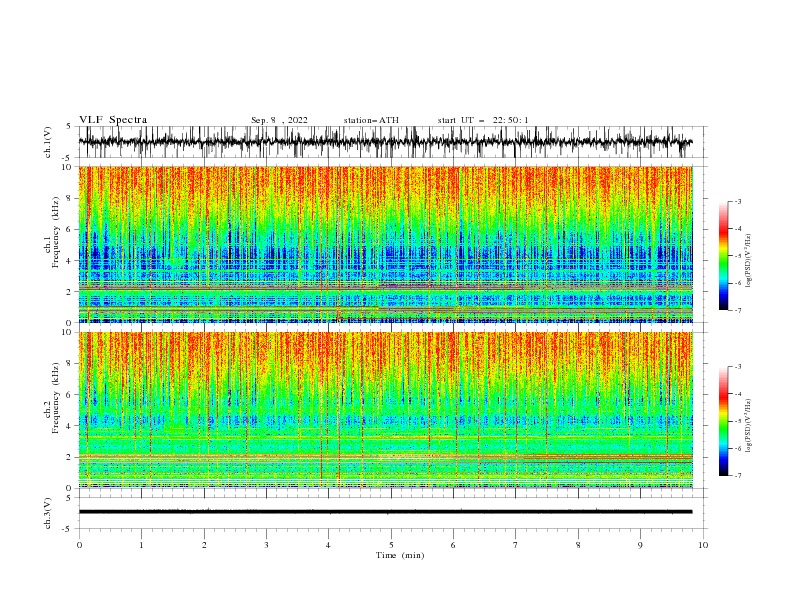Click the "start UT = 22:50: 1" text
Viewport: 792px width, 612px height.
coord(482,120)
